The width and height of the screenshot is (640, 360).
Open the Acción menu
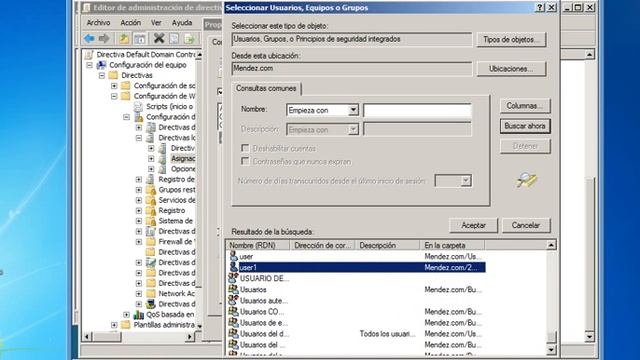(131, 23)
